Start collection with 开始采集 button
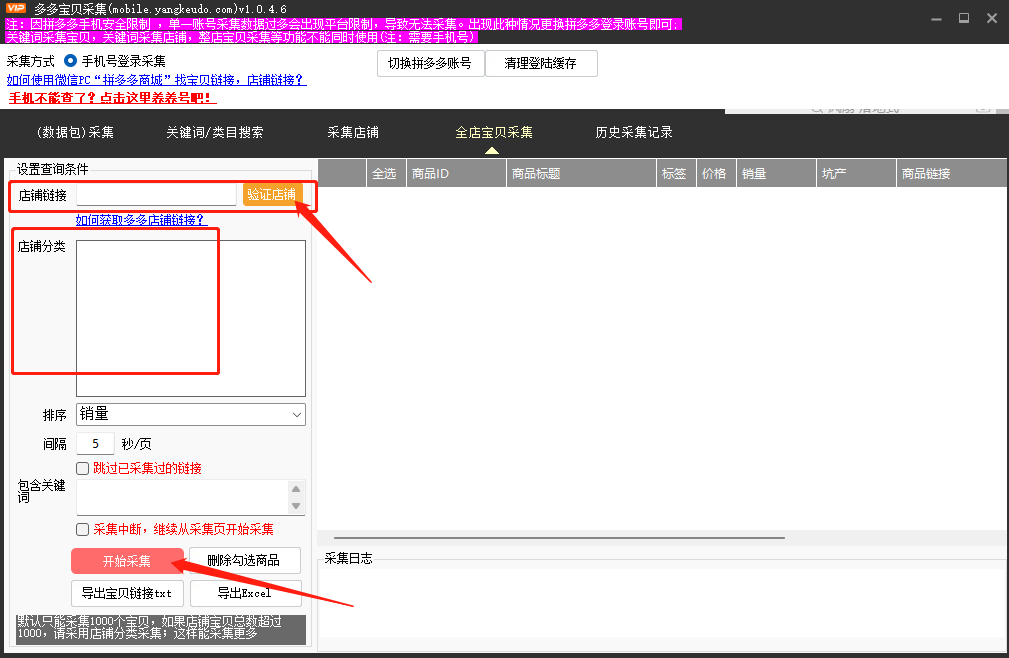 click(x=127, y=561)
